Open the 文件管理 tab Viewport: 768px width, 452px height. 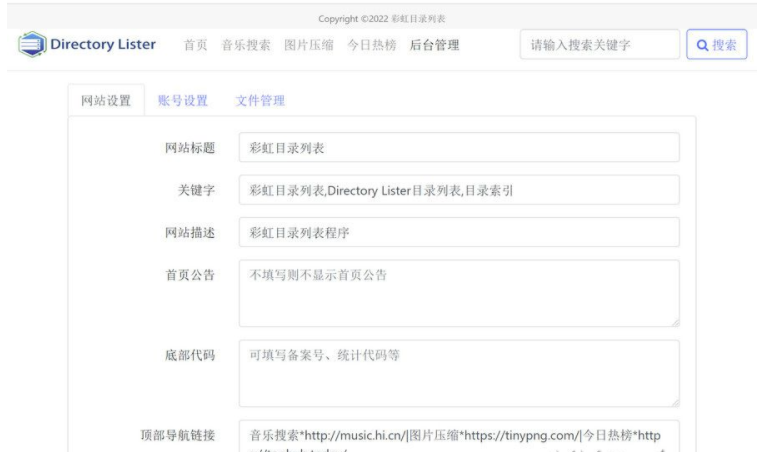(x=260, y=100)
